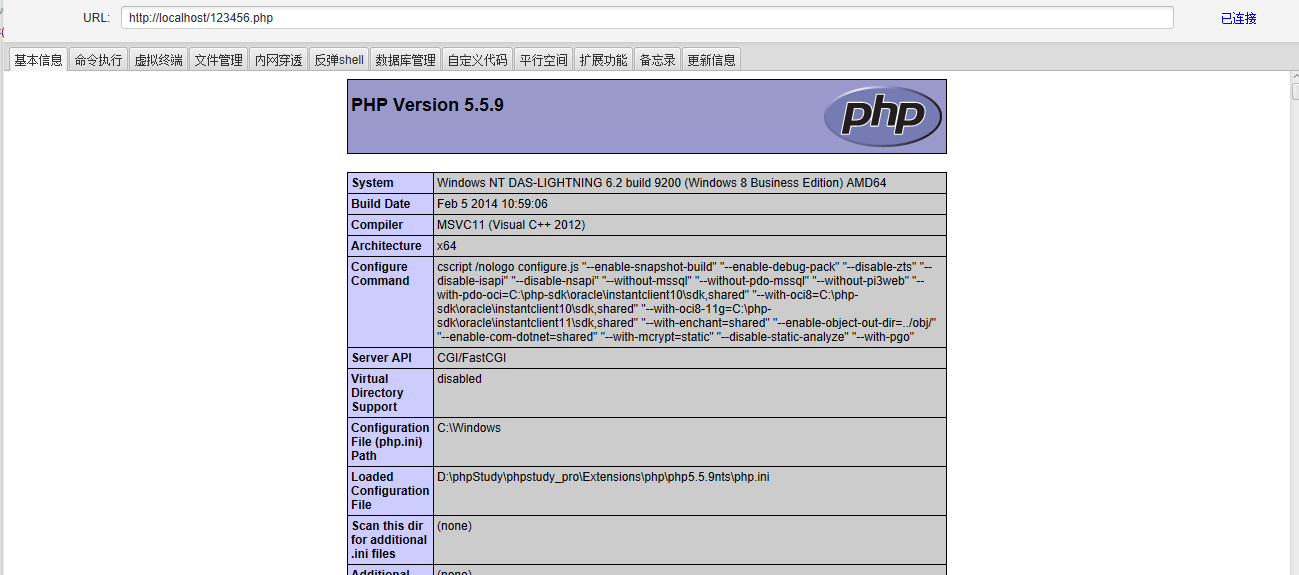
Task: Switch to the 扩展功能 tab
Action: (x=603, y=60)
